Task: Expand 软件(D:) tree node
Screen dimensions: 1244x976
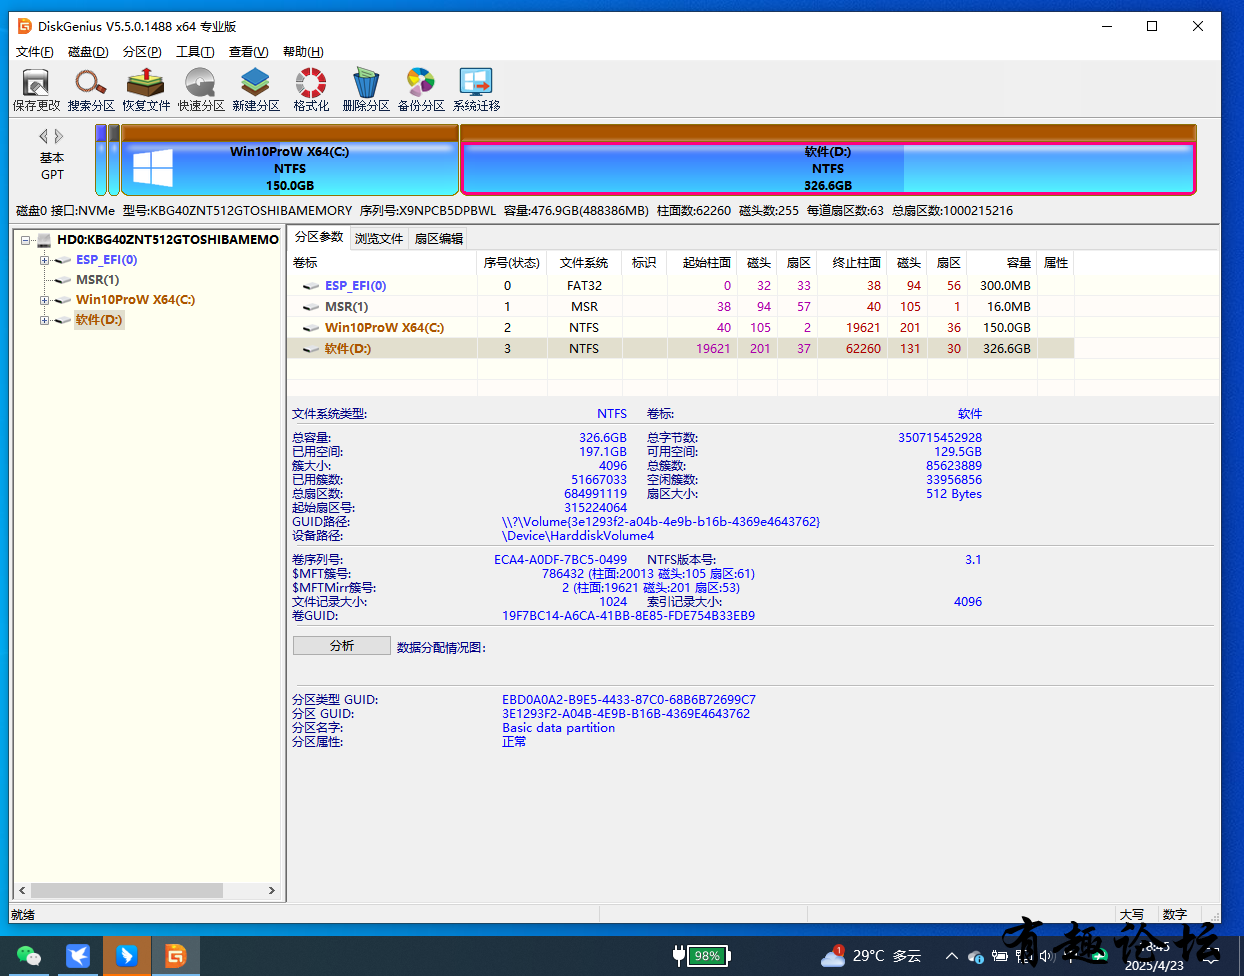Action: (44, 320)
